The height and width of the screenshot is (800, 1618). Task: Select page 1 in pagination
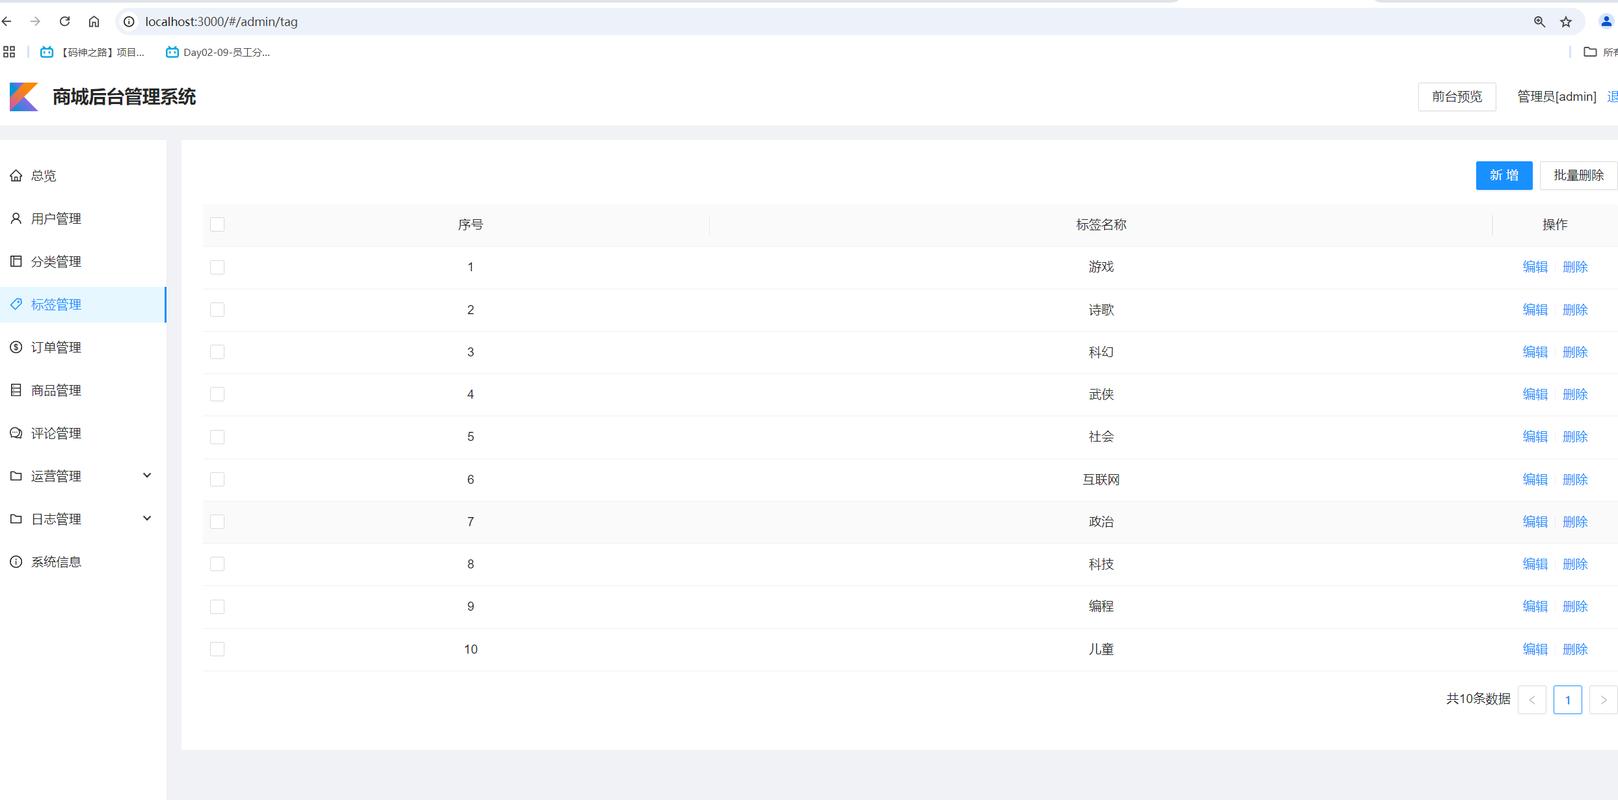(x=1568, y=700)
